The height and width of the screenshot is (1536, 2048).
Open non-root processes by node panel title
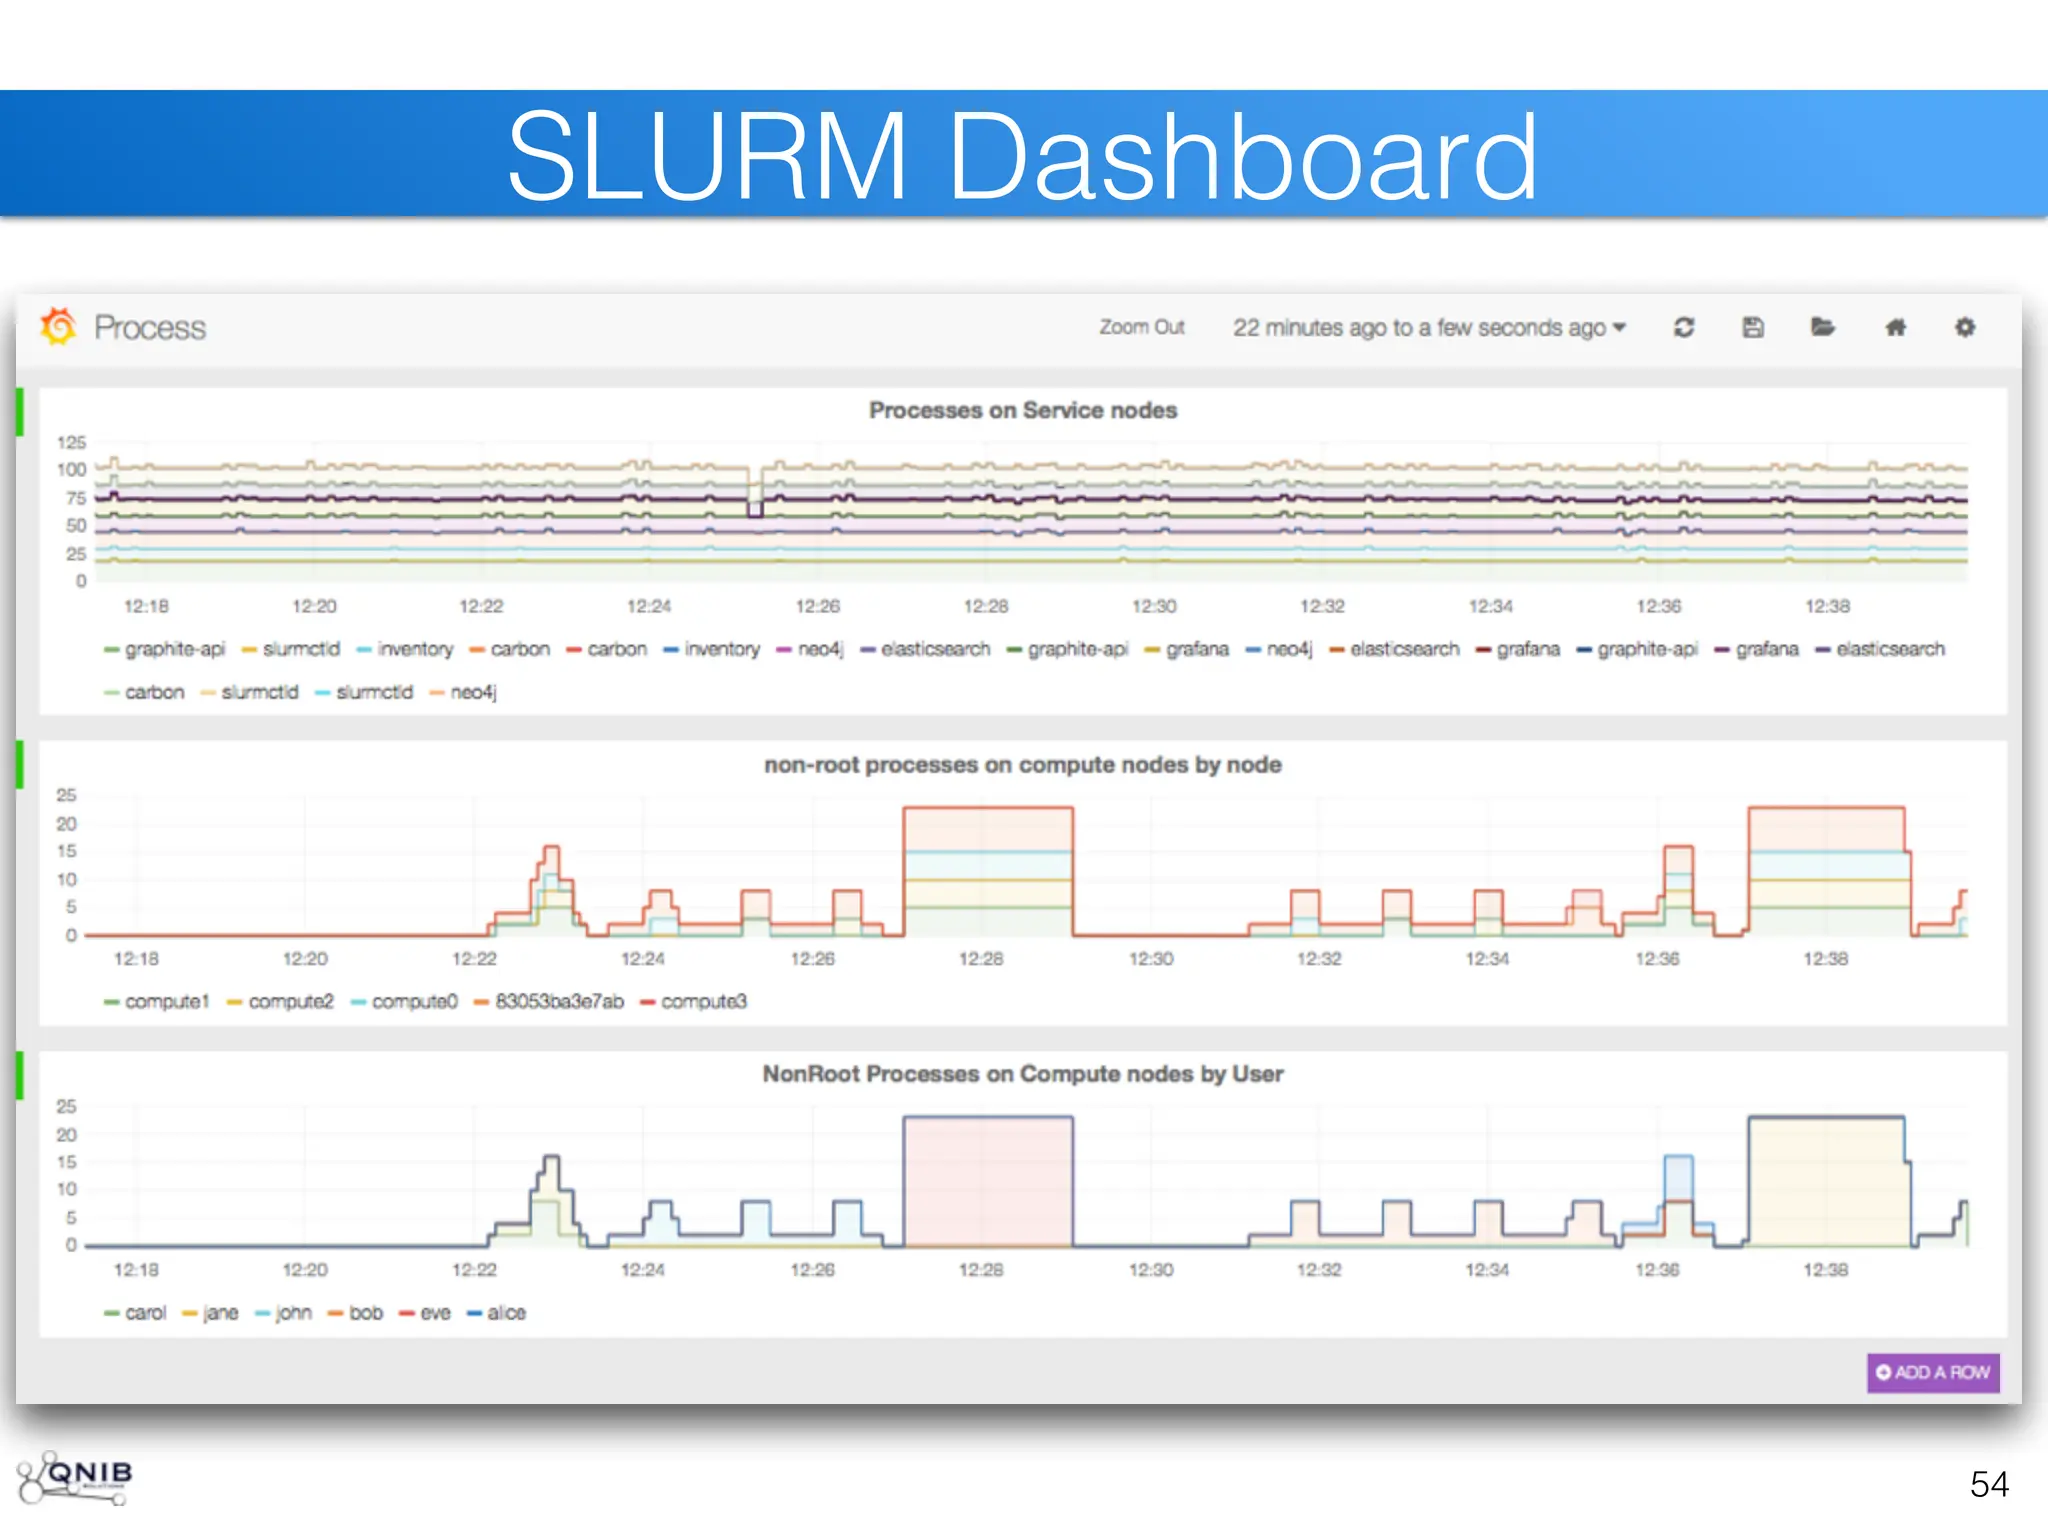pos(1022,765)
